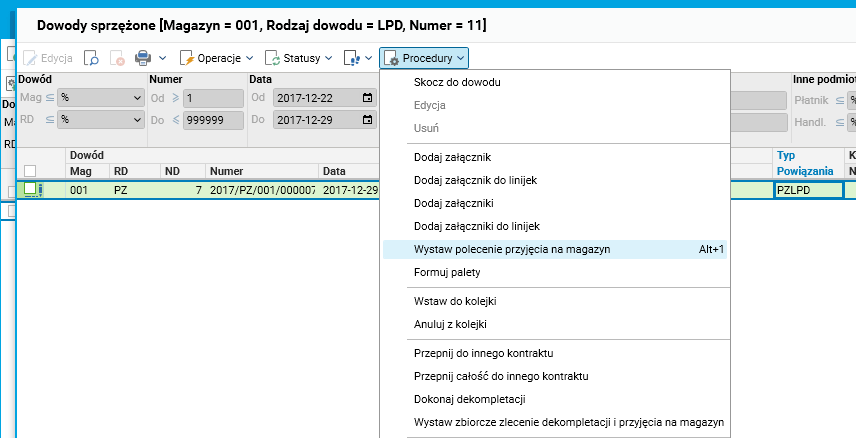This screenshot has width=856, height=438.
Task: Select Dodaj załączniki menu item
Action: pos(555,203)
